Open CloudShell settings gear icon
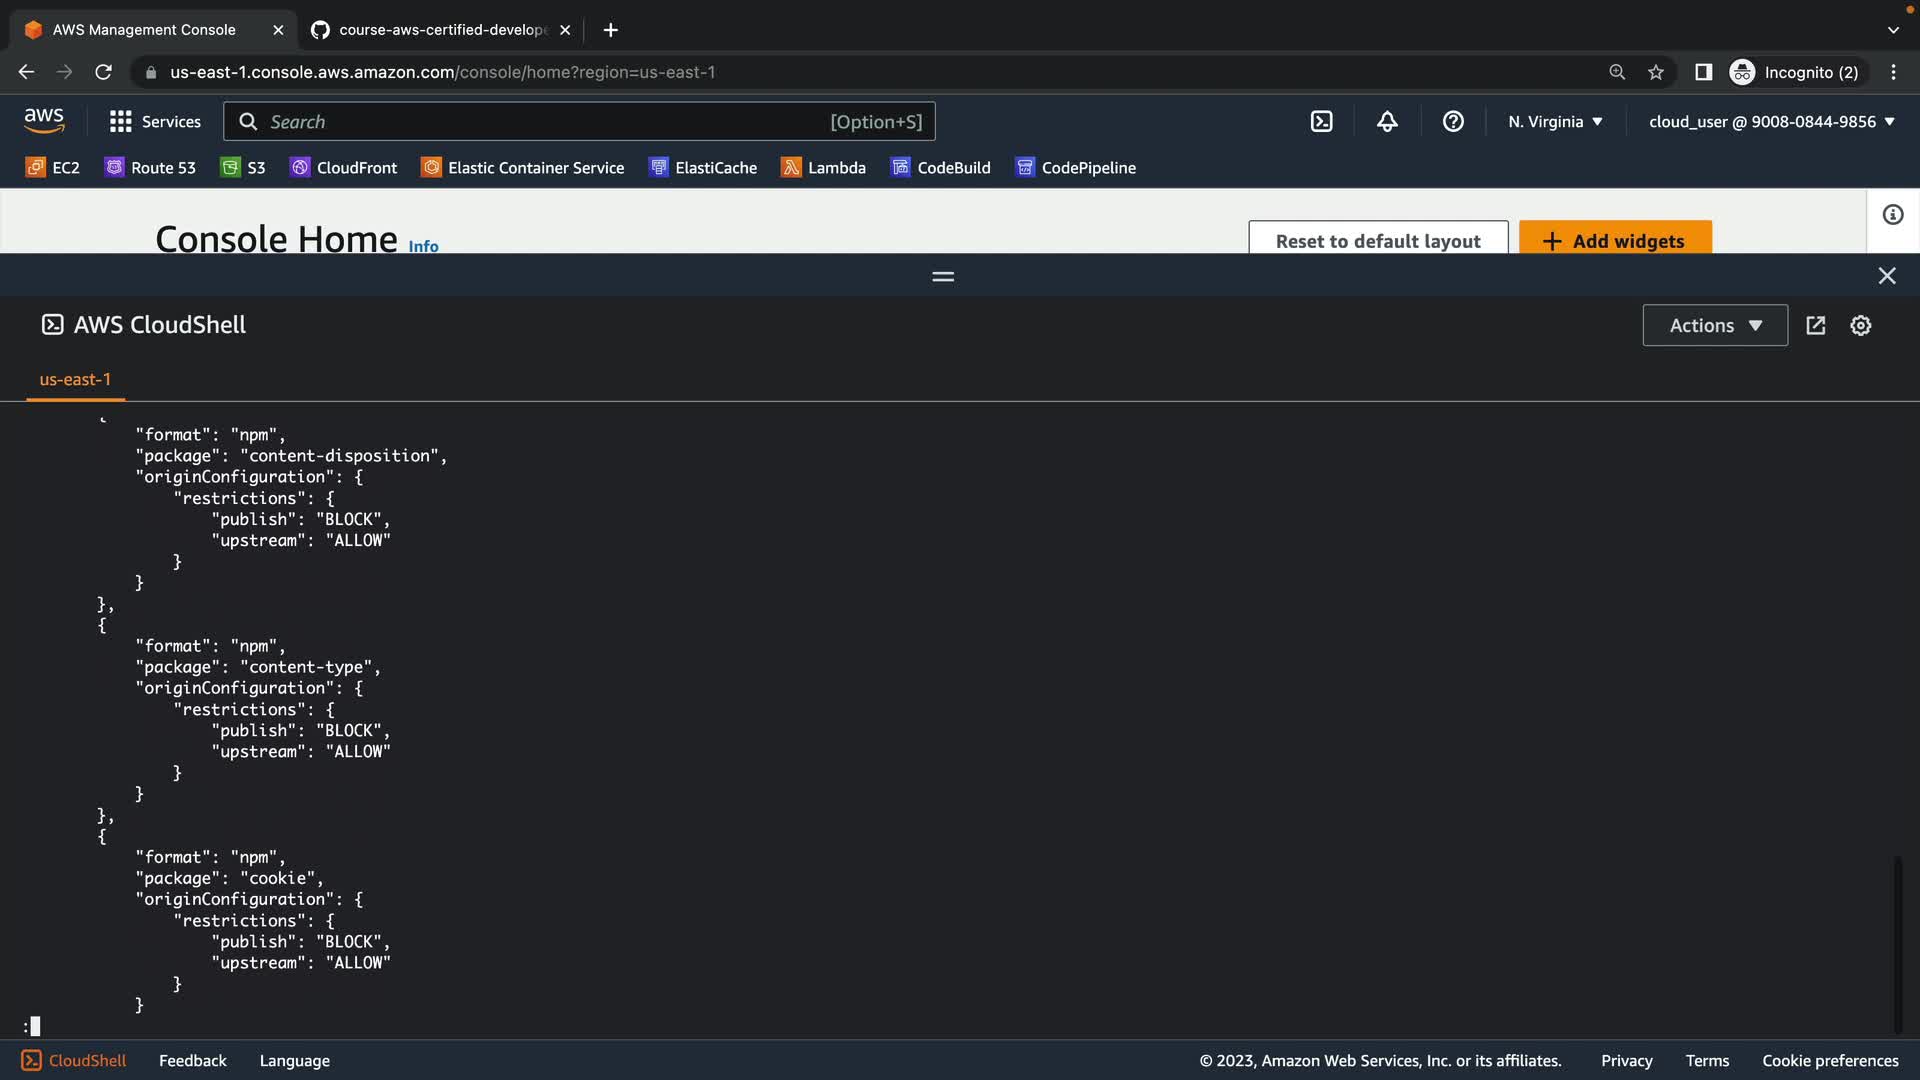The image size is (1920, 1080). (x=1860, y=326)
